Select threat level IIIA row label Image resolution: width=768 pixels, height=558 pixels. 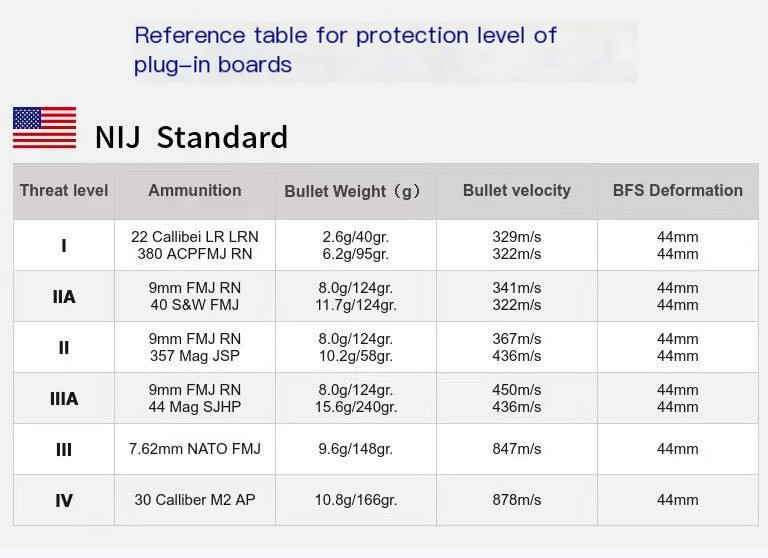(x=64, y=399)
